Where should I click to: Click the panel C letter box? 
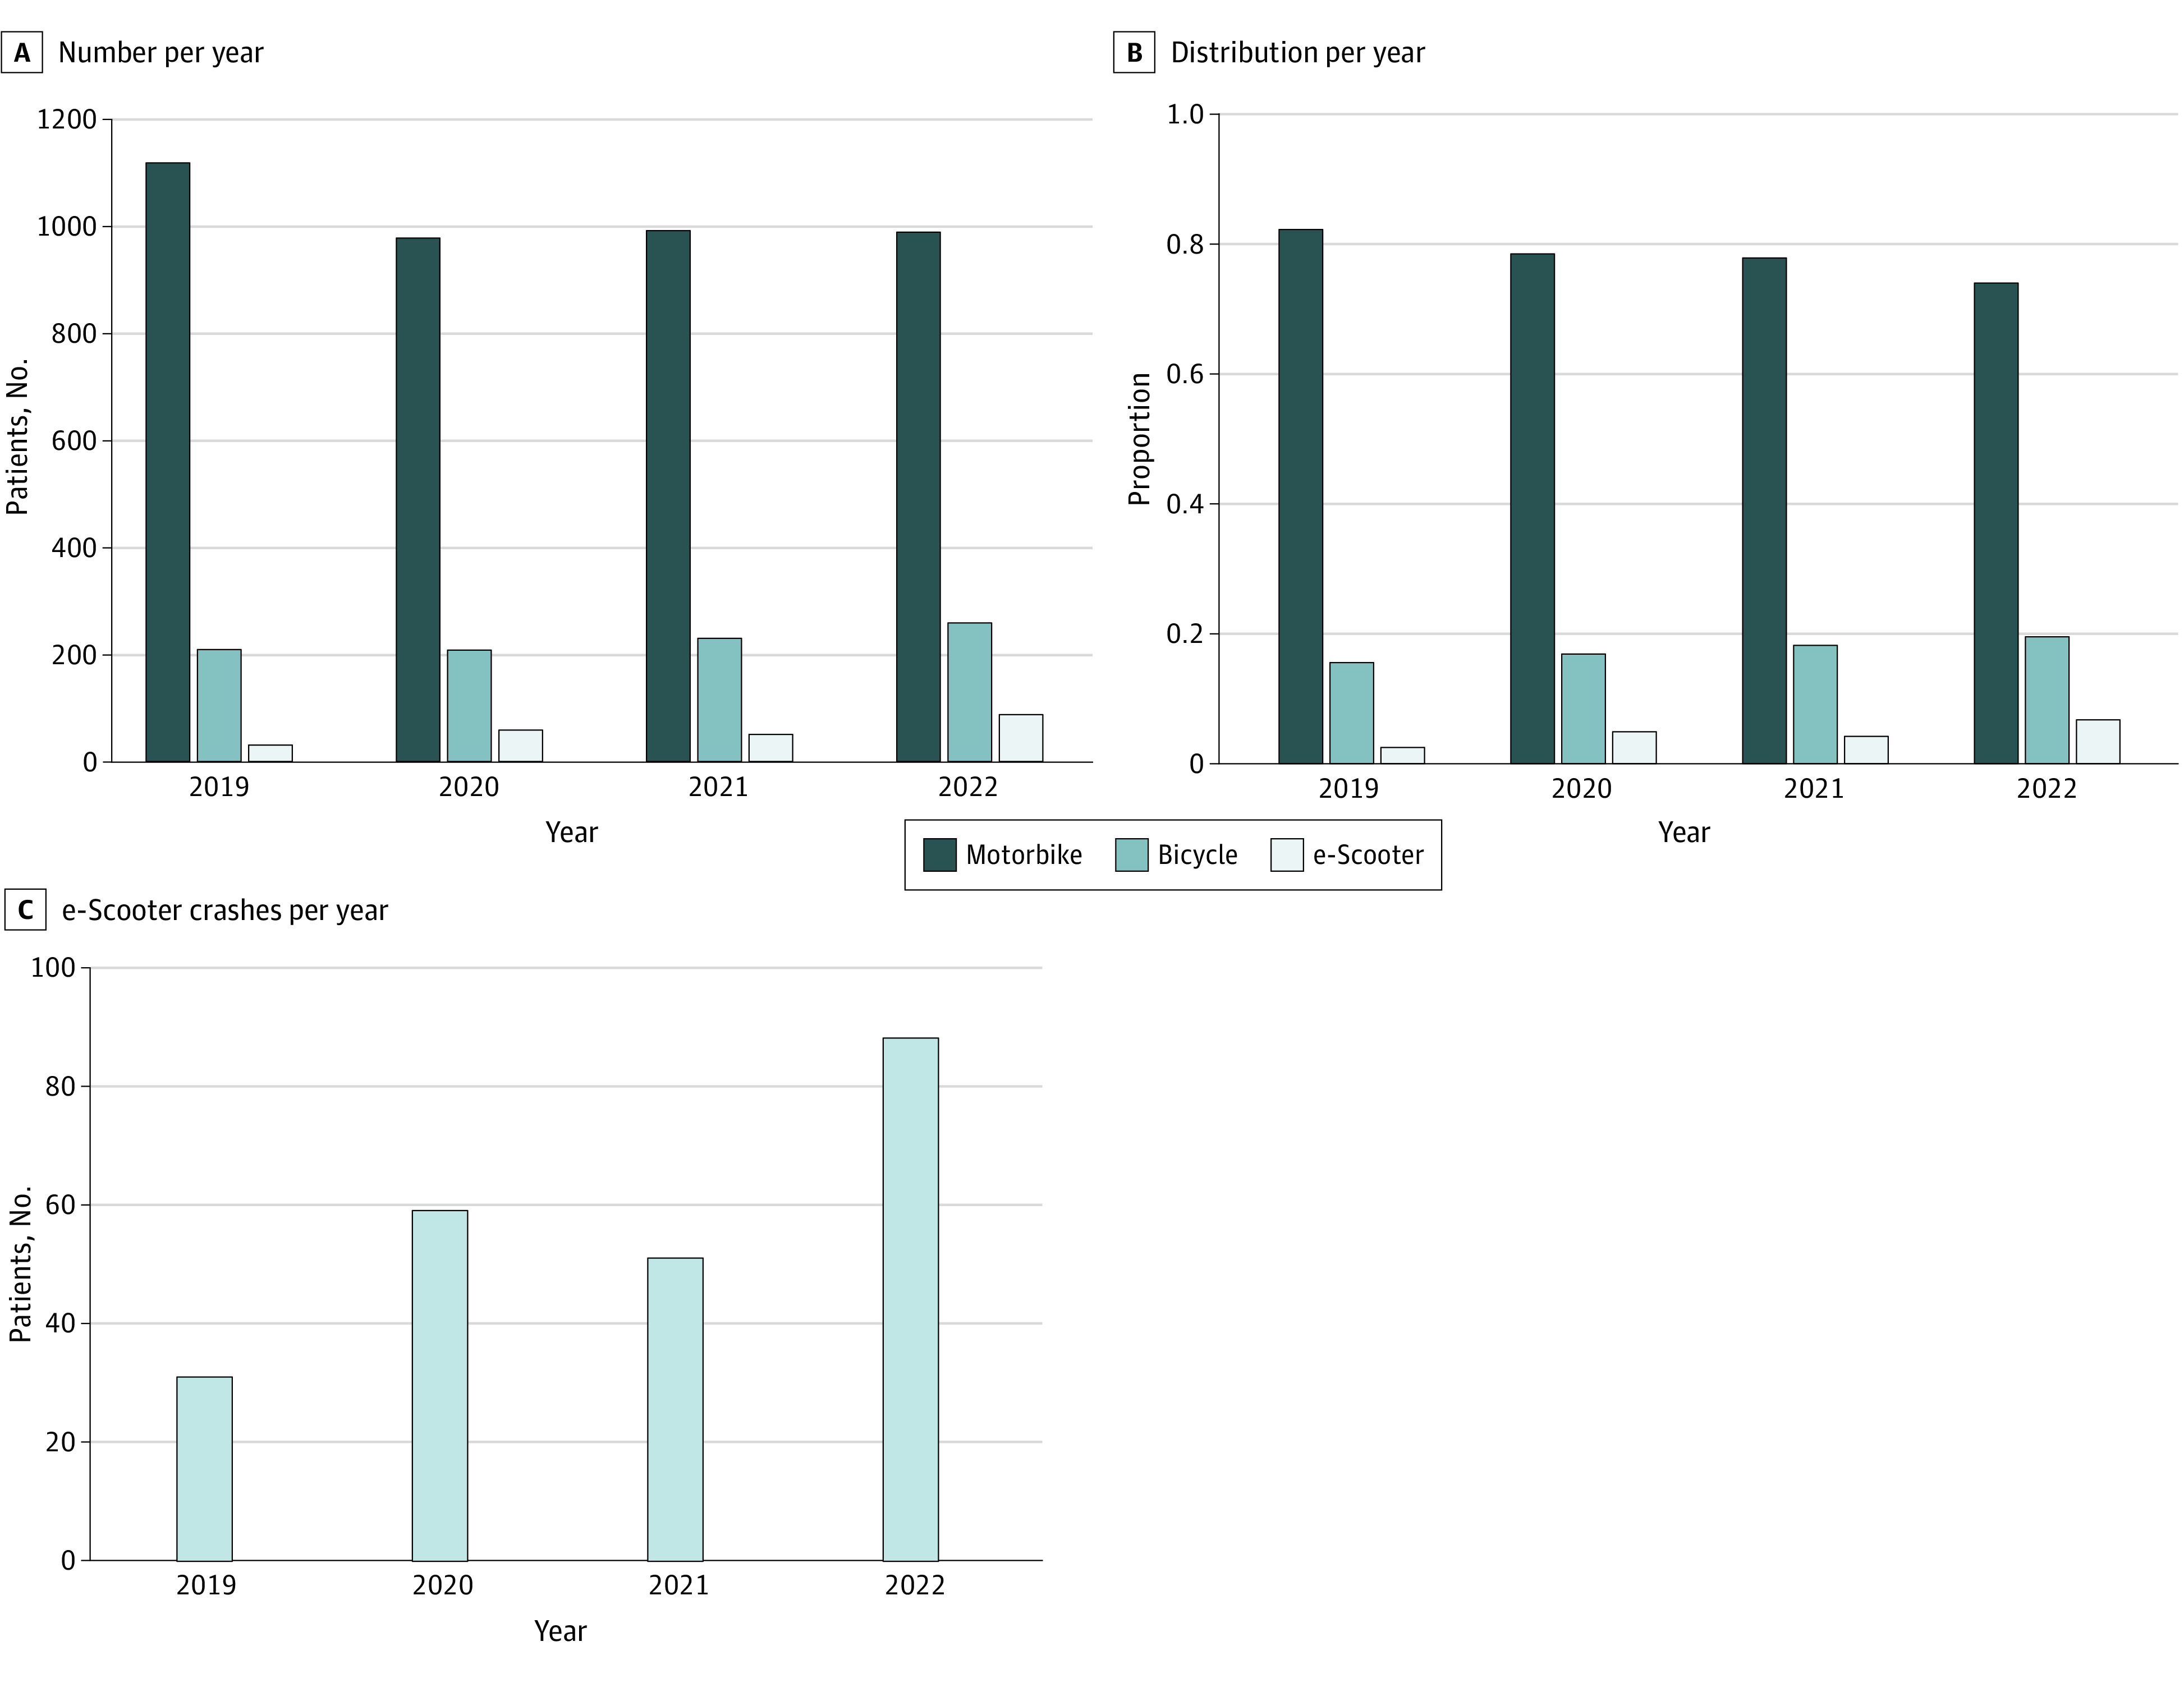[x=25, y=910]
